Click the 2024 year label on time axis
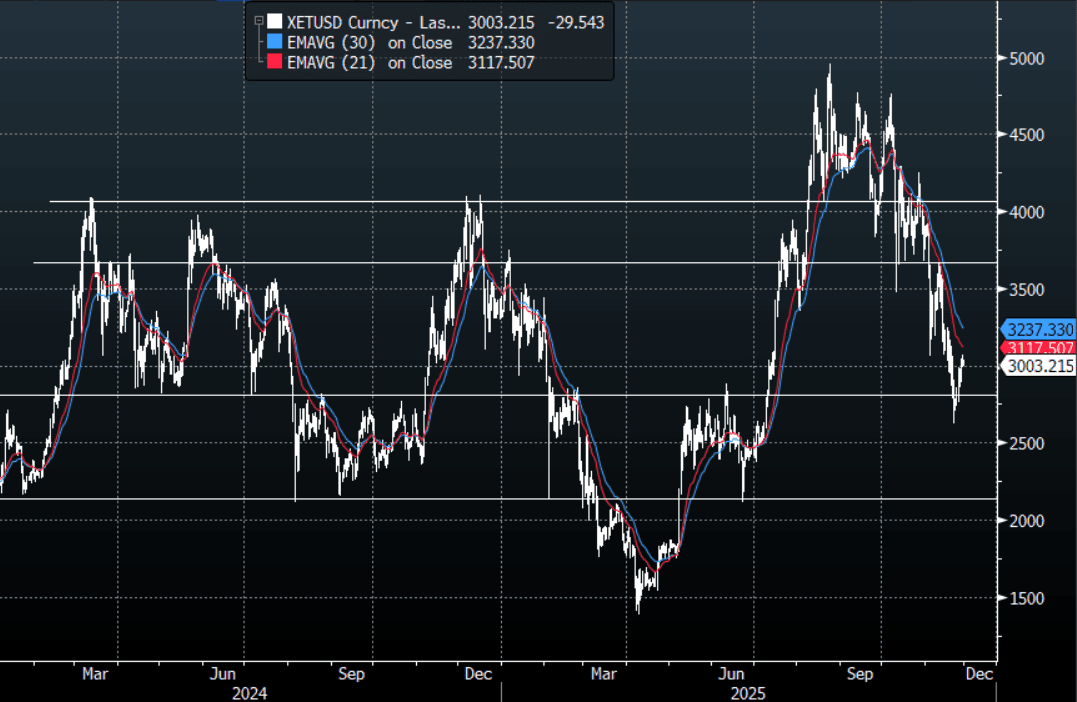This screenshot has height=702, width=1077. [249, 692]
